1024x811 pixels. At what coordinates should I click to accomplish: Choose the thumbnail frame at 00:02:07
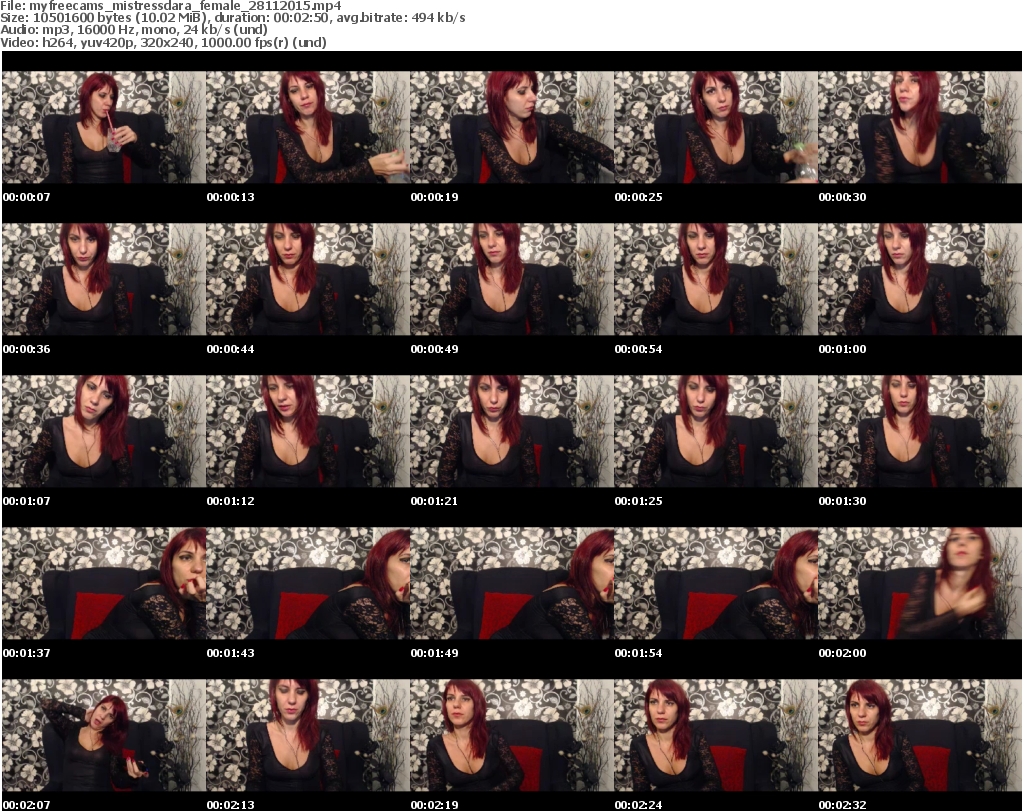click(104, 736)
